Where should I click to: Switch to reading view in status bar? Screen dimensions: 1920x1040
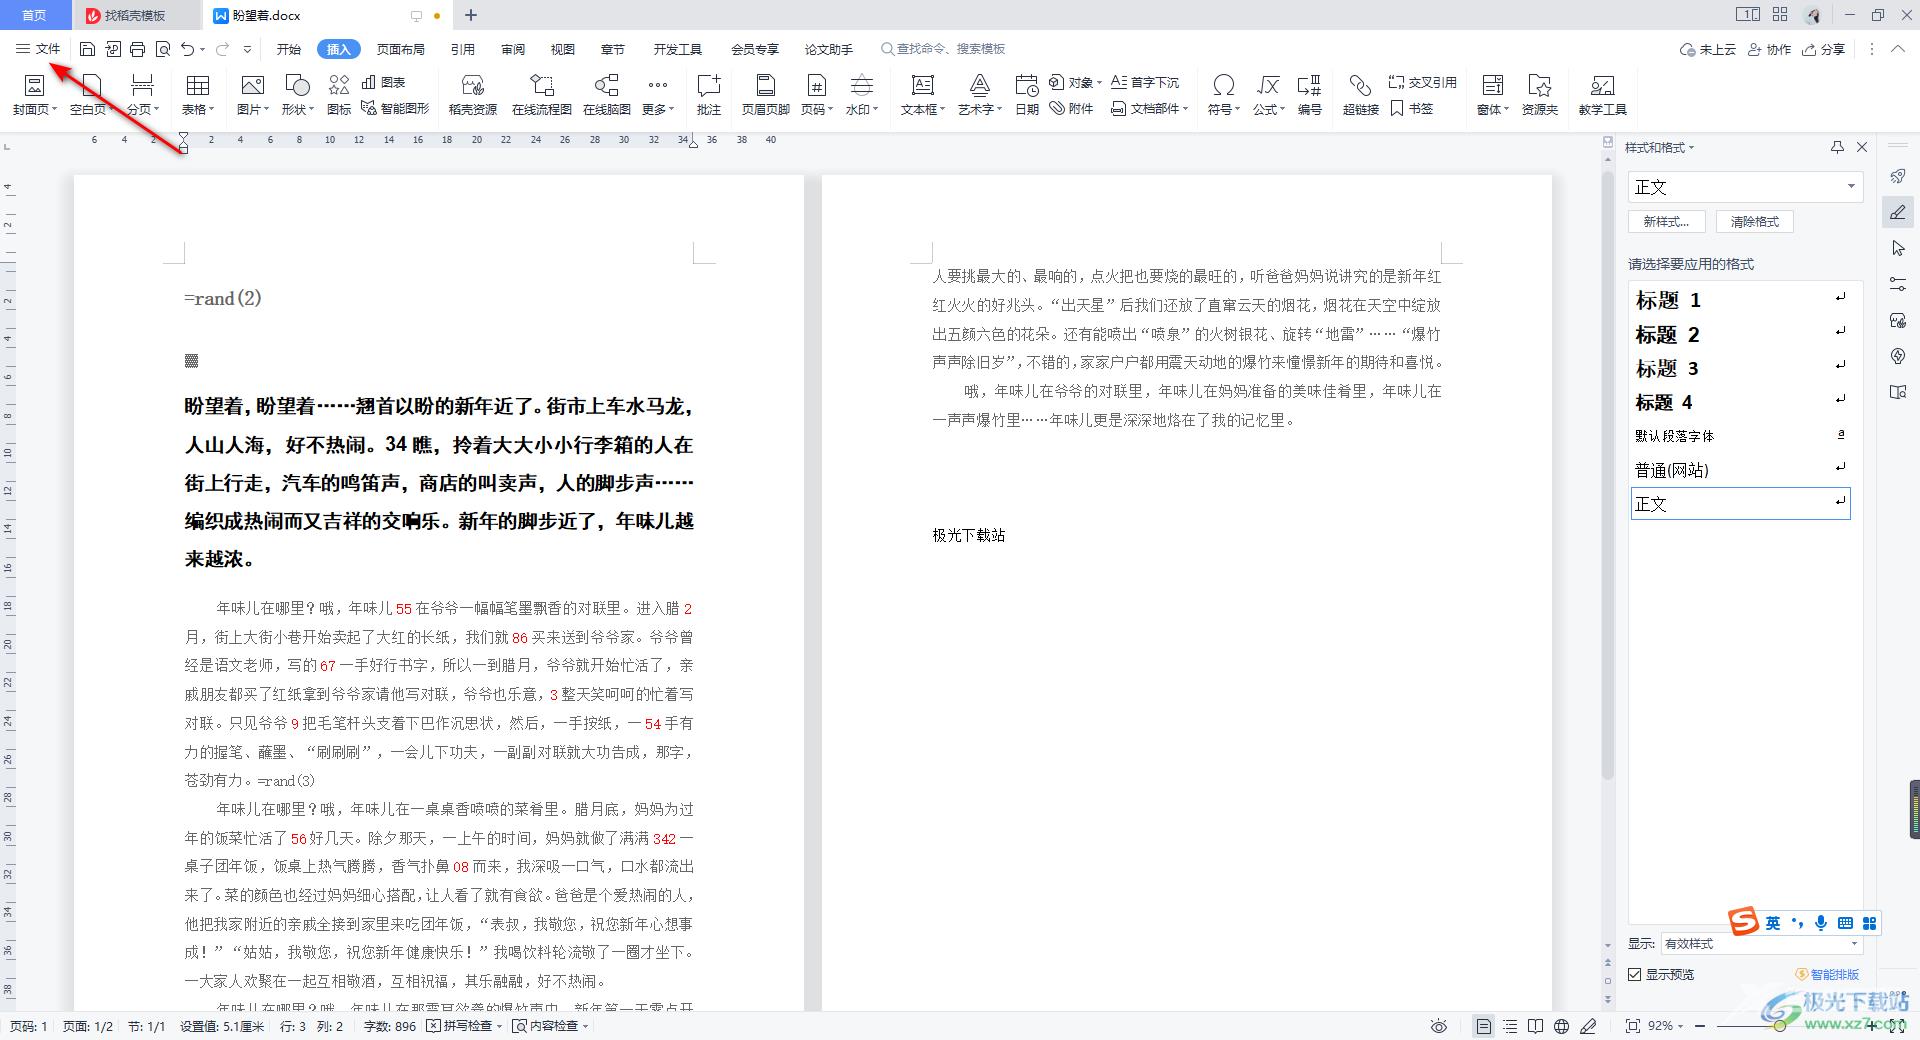click(x=1536, y=1026)
